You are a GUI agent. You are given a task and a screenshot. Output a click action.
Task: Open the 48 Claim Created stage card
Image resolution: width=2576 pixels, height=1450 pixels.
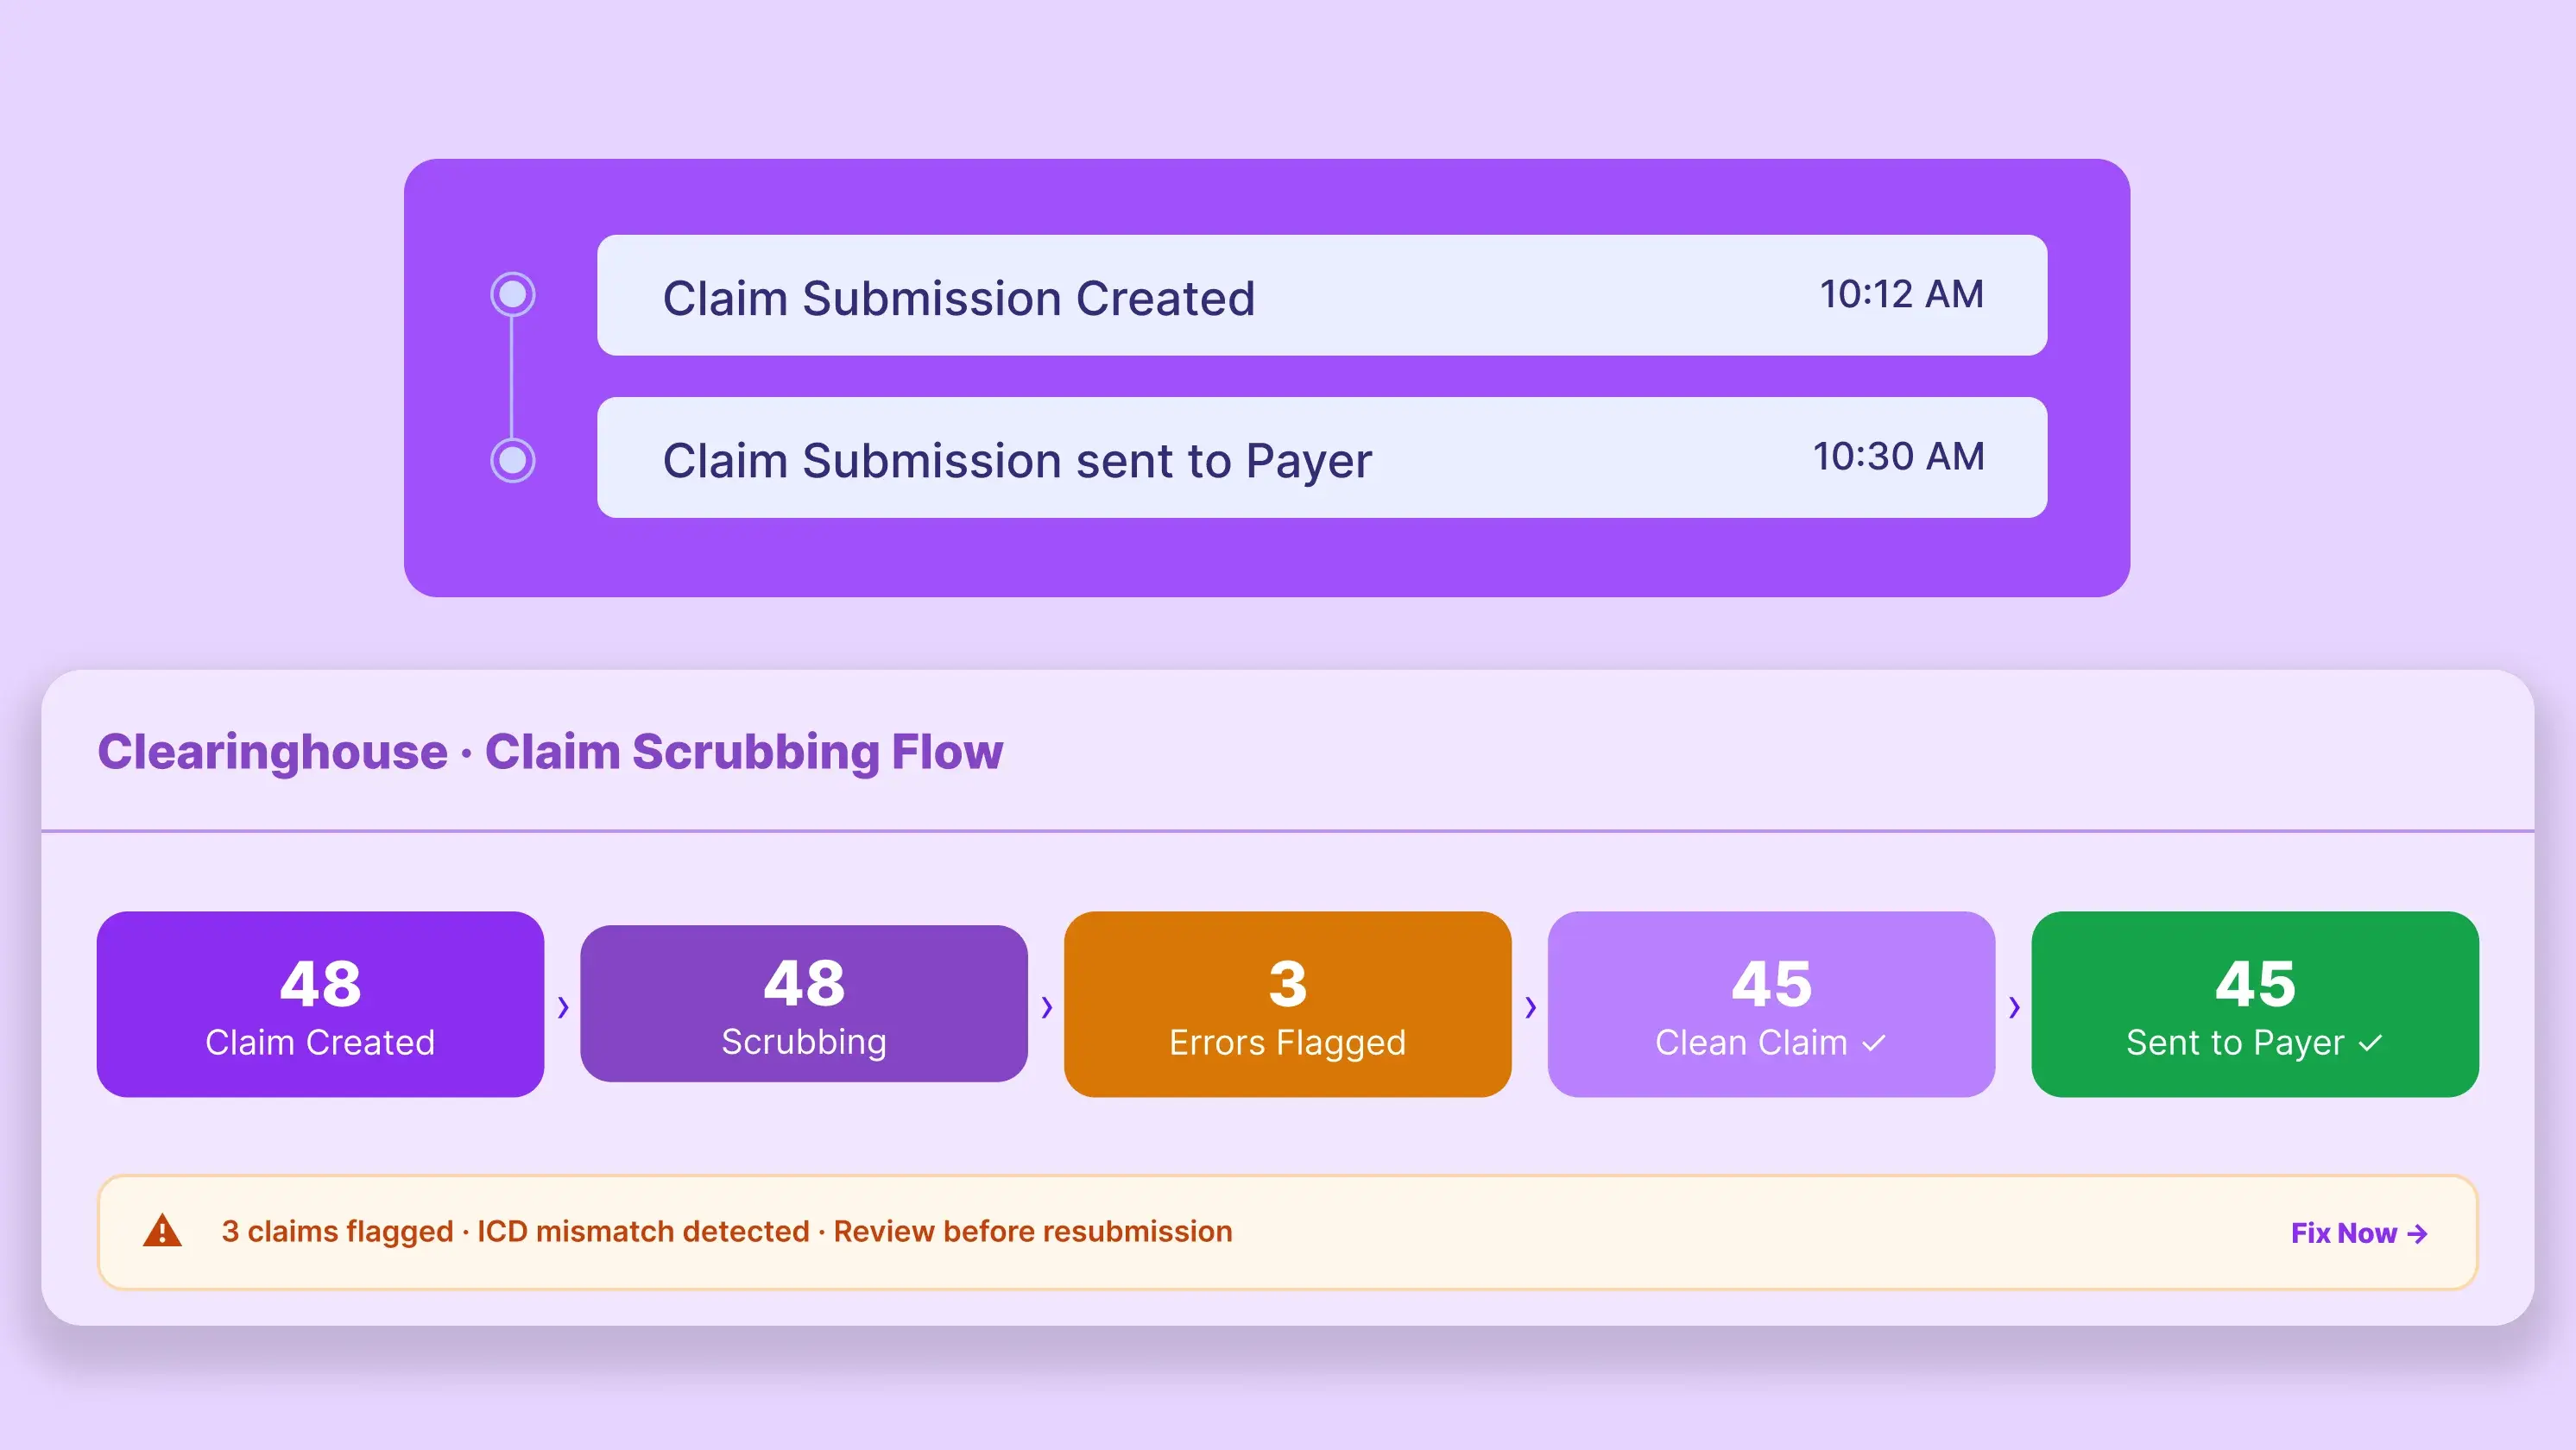pos(320,1003)
